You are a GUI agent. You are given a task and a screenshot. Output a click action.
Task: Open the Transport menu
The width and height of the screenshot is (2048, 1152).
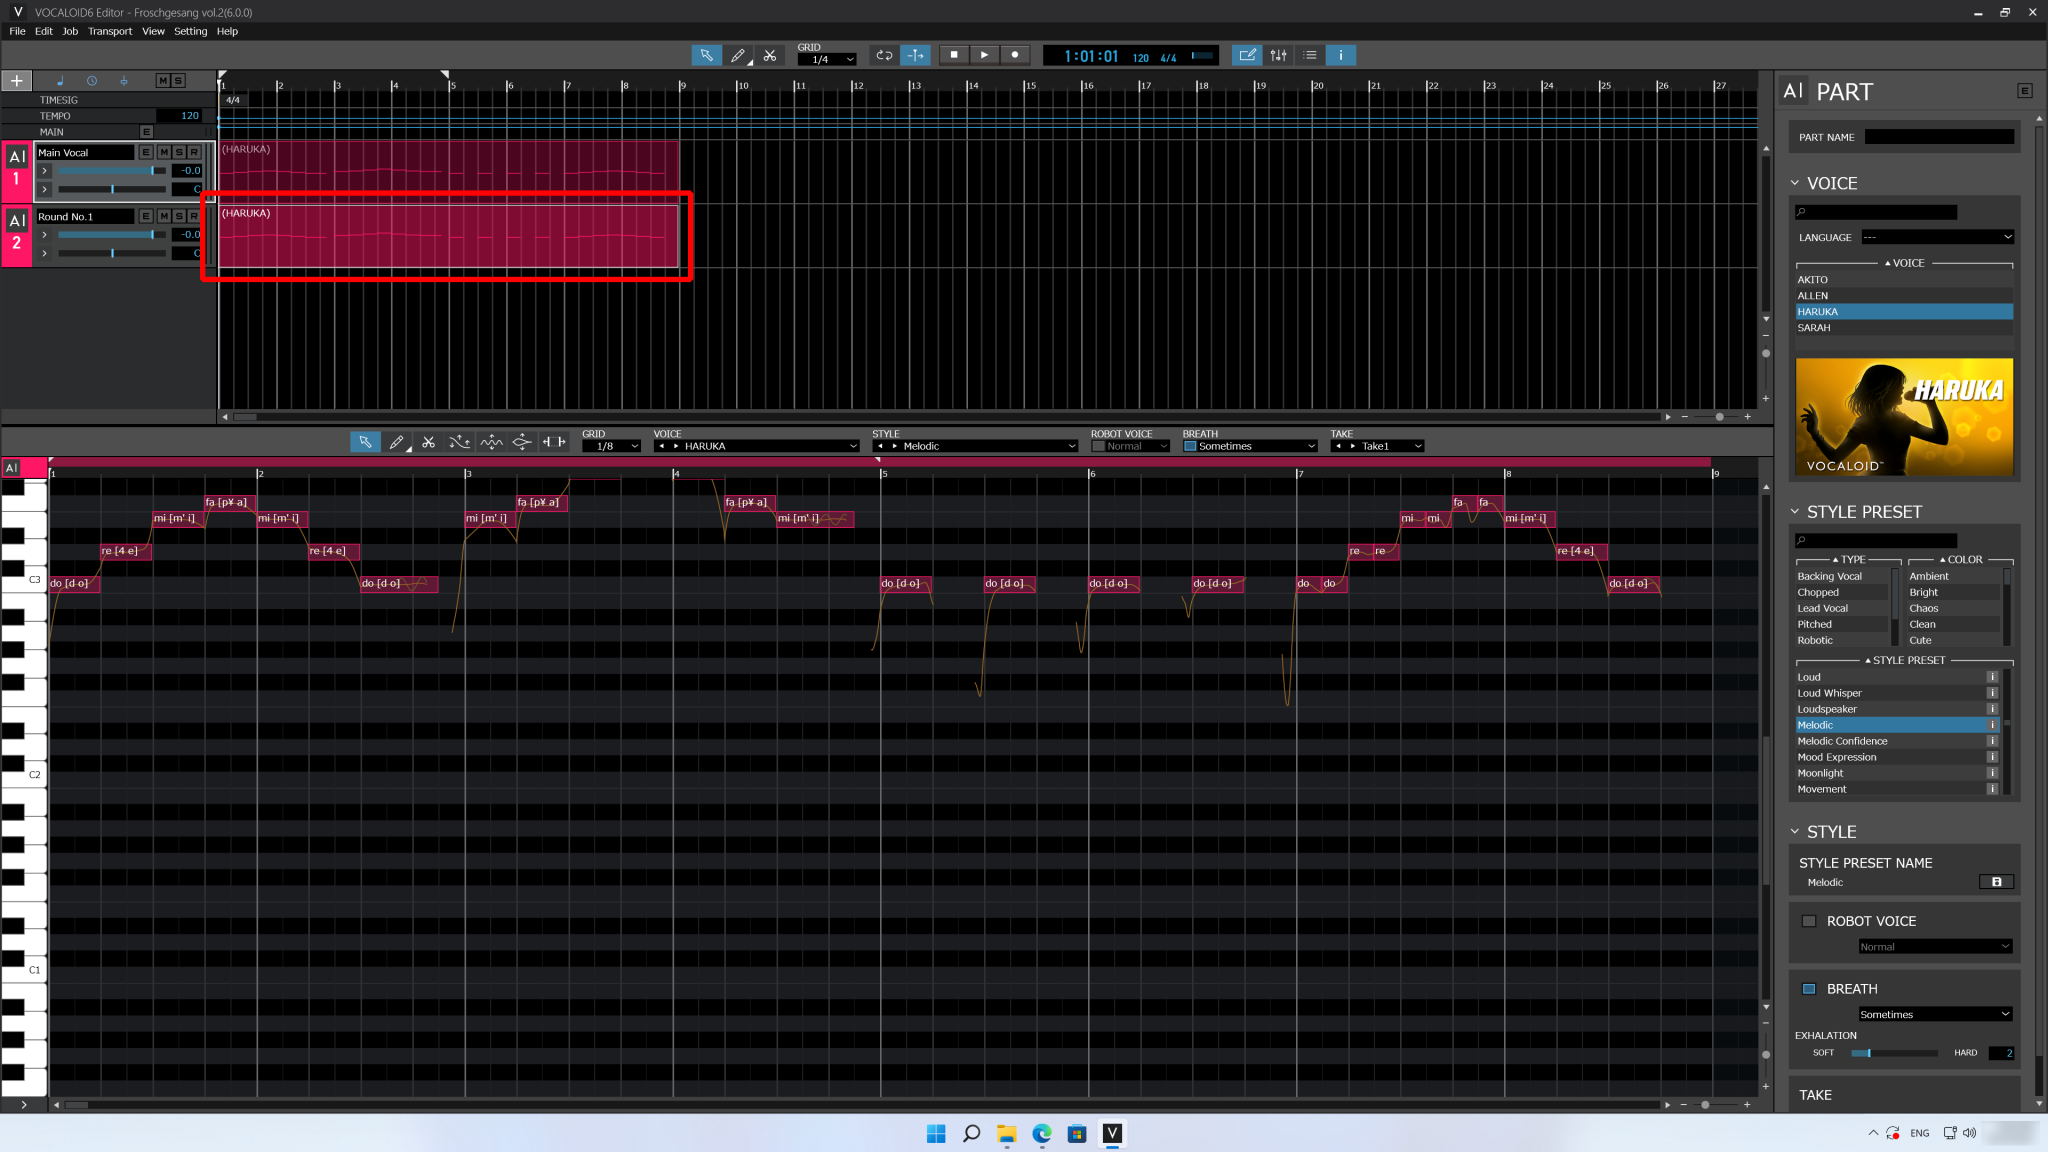pyautogui.click(x=110, y=31)
